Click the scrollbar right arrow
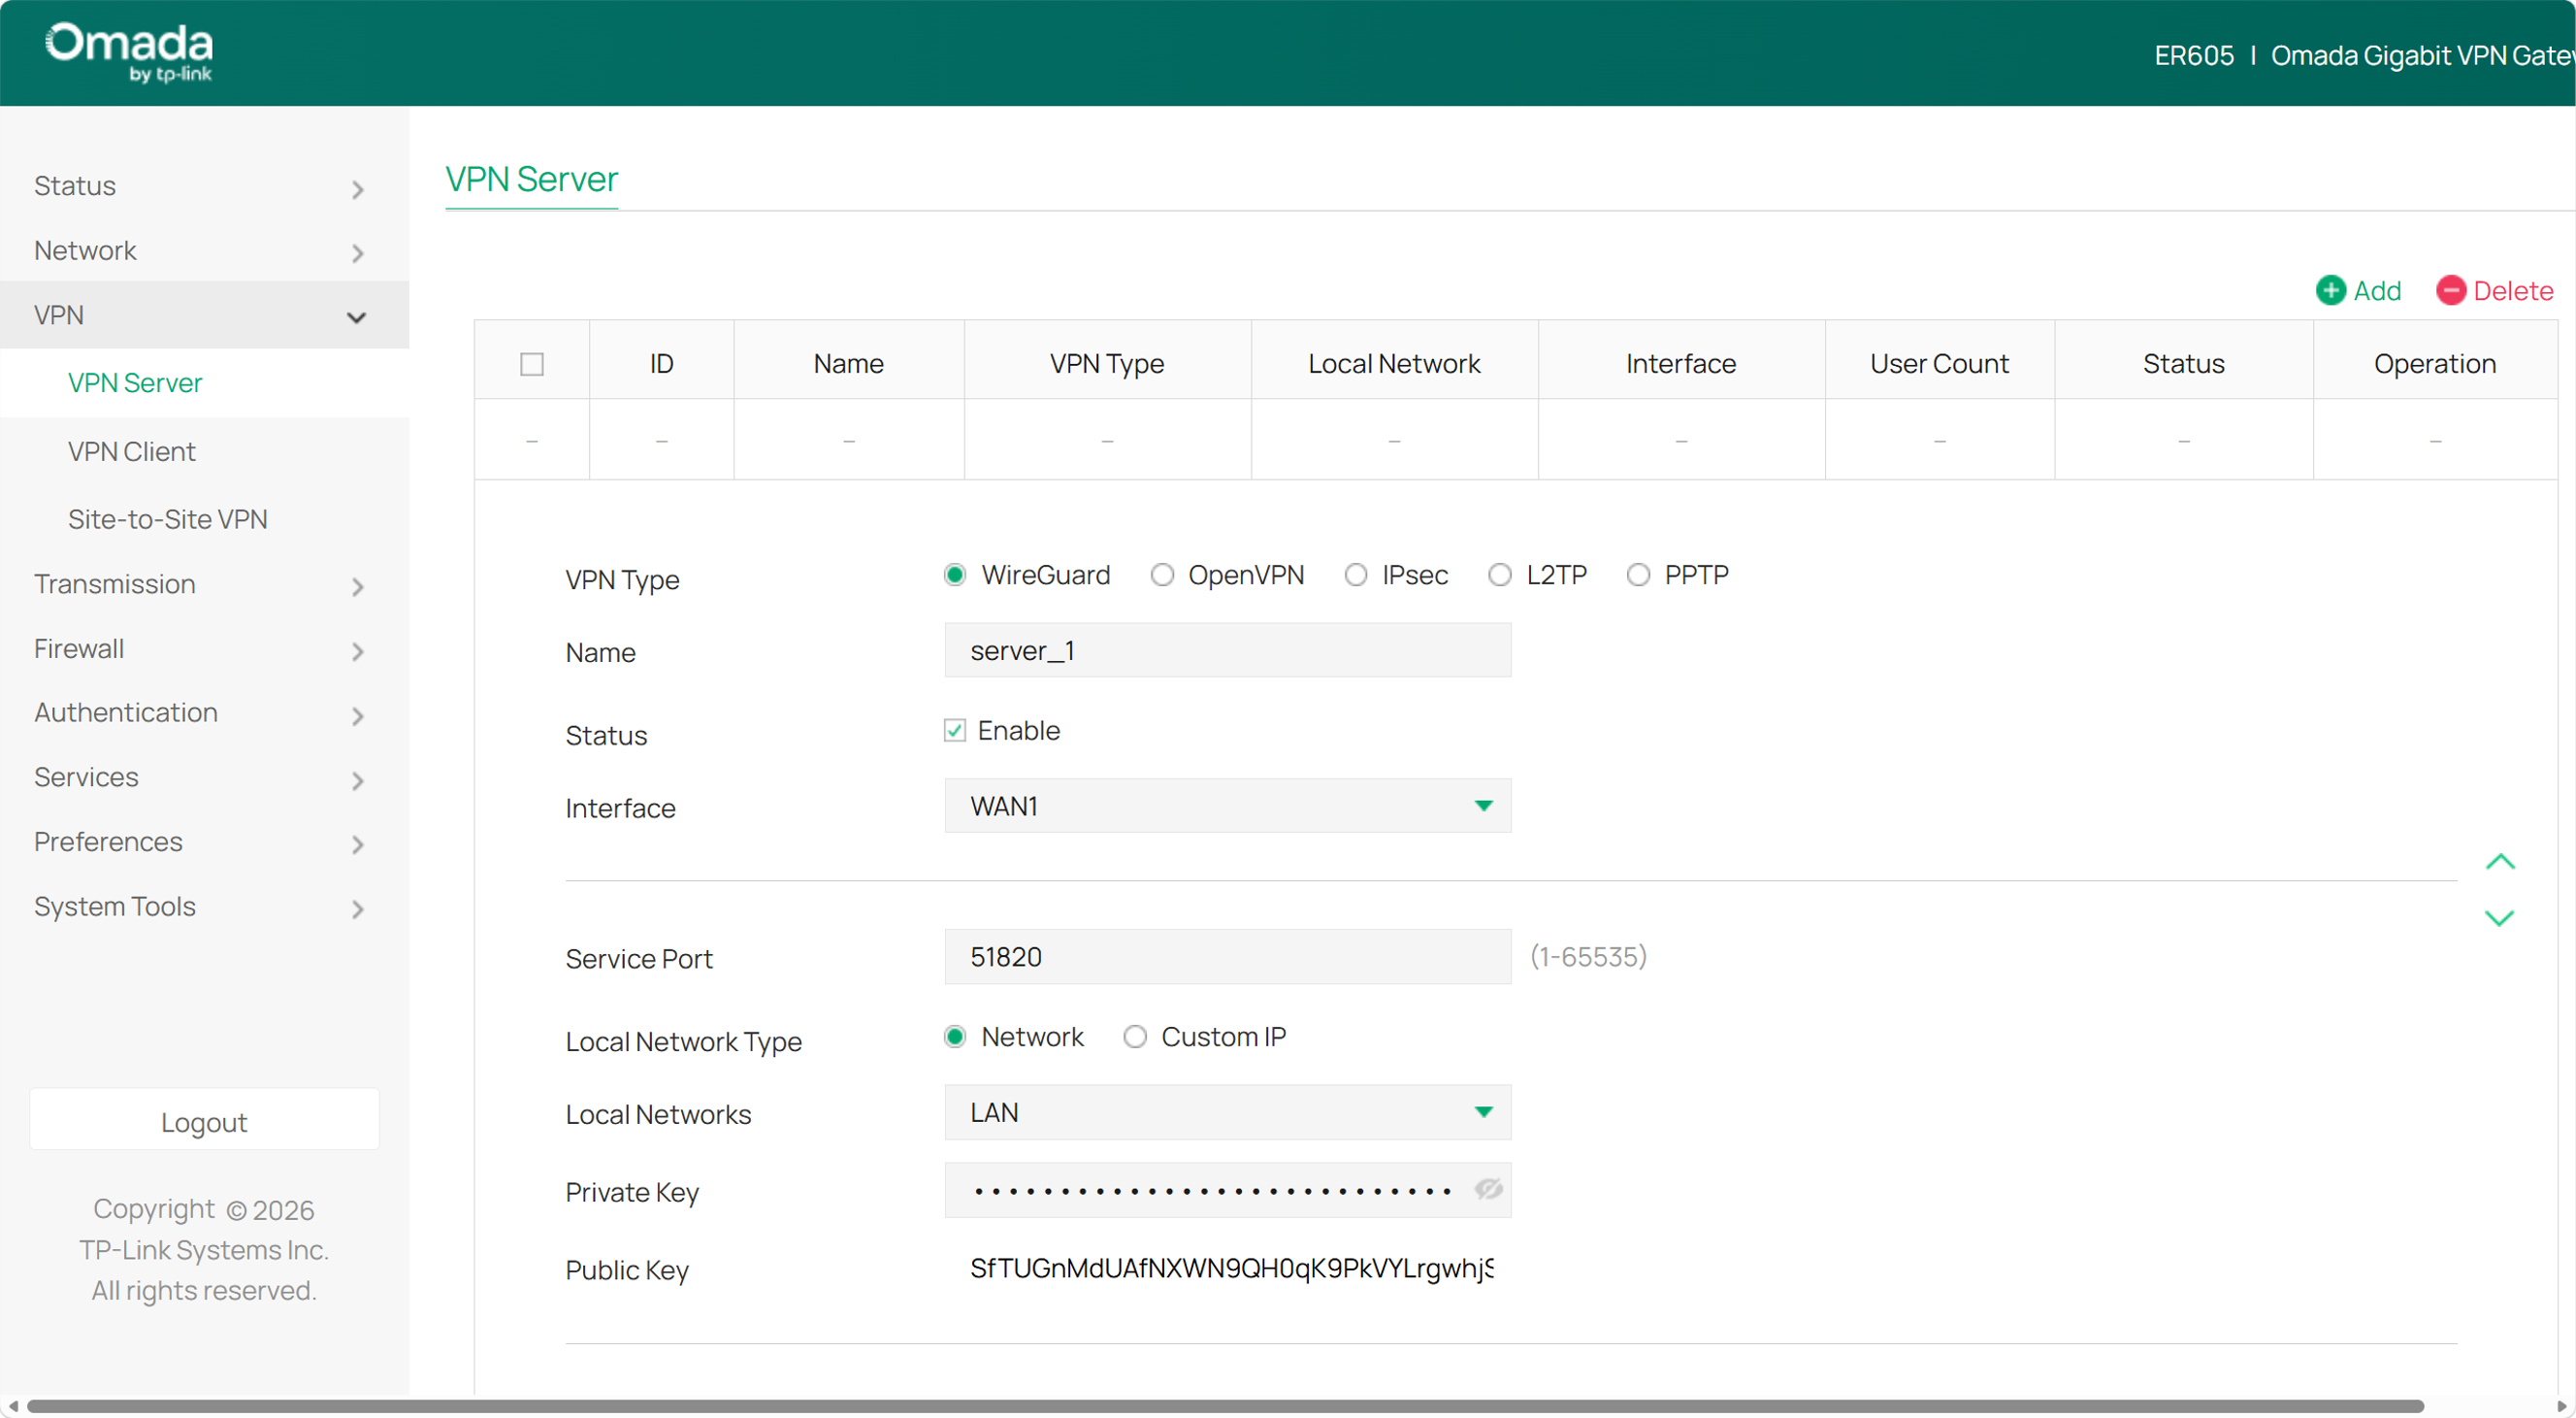The height and width of the screenshot is (1418, 2576). click(2561, 1406)
